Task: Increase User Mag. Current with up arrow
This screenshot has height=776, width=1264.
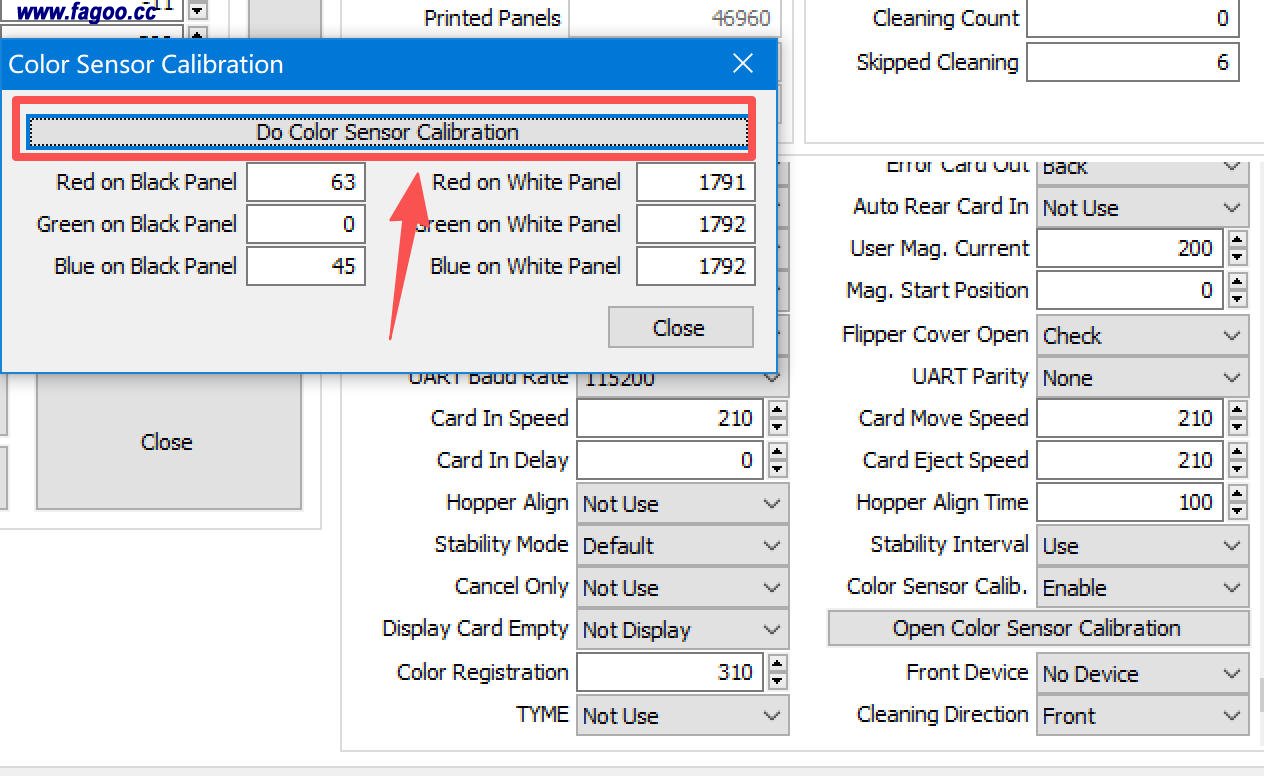Action: [x=1238, y=240]
